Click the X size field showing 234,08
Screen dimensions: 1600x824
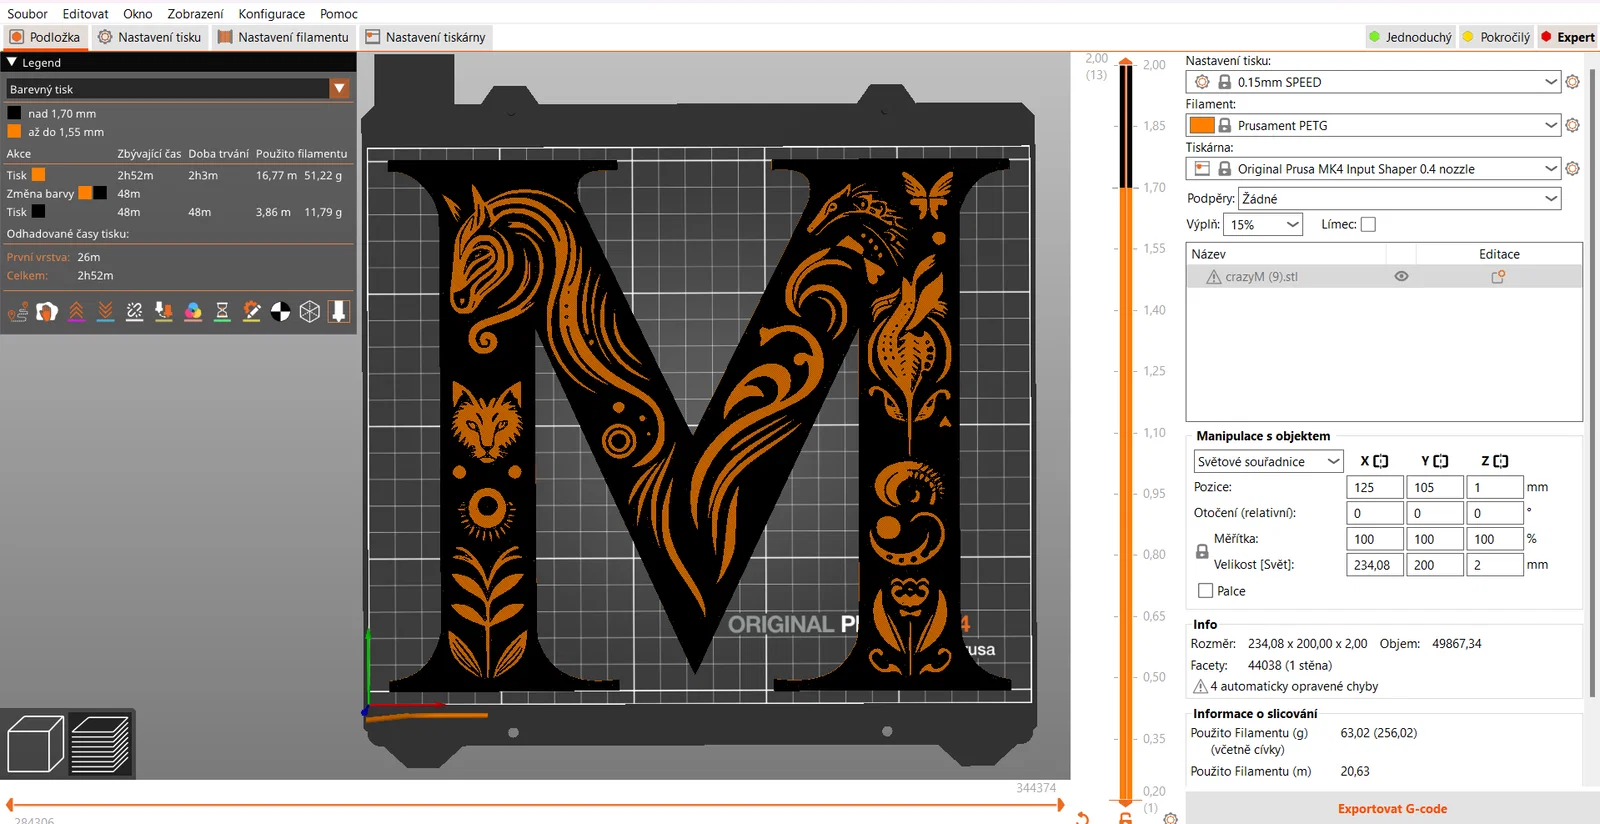(x=1374, y=565)
